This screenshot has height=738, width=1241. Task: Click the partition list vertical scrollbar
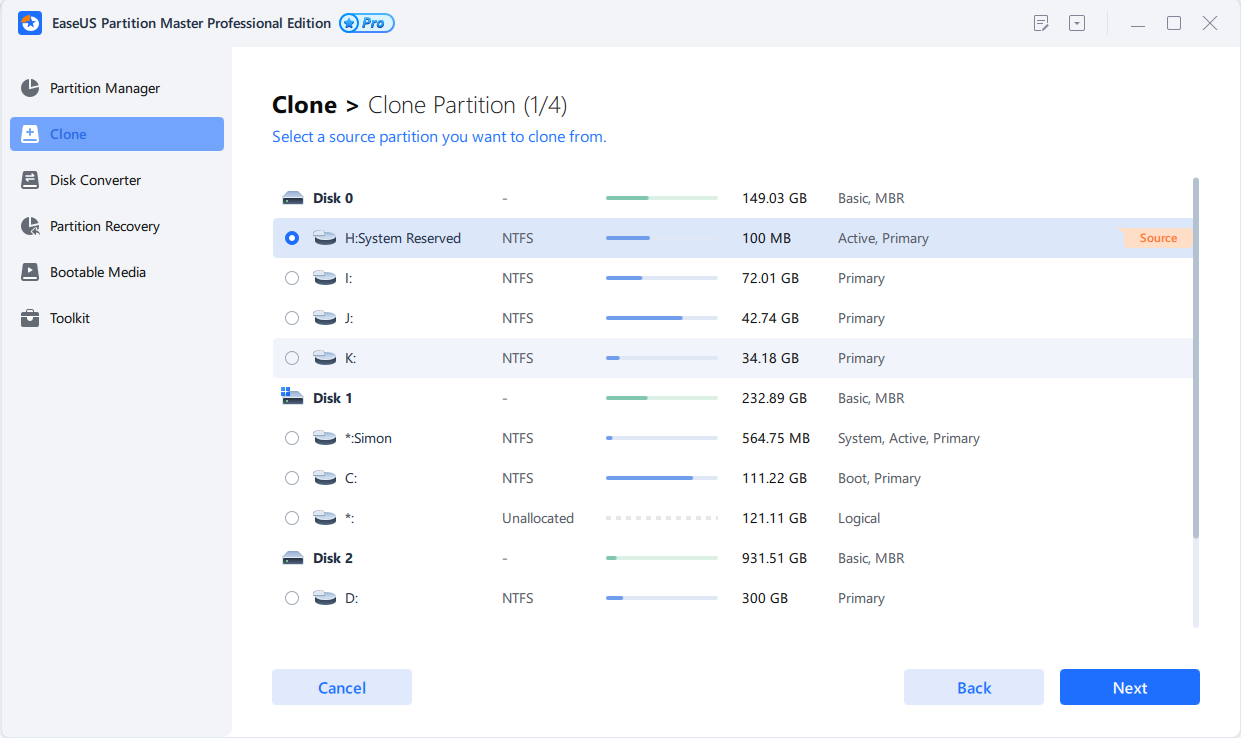tap(1195, 360)
